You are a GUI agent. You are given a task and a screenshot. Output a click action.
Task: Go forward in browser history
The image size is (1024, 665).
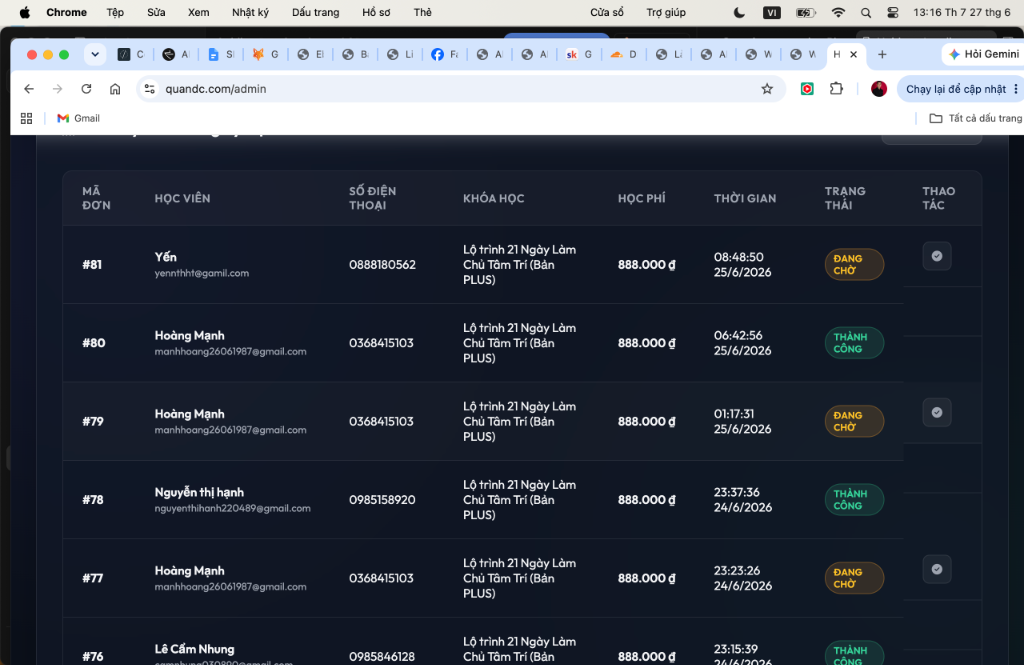point(57,89)
